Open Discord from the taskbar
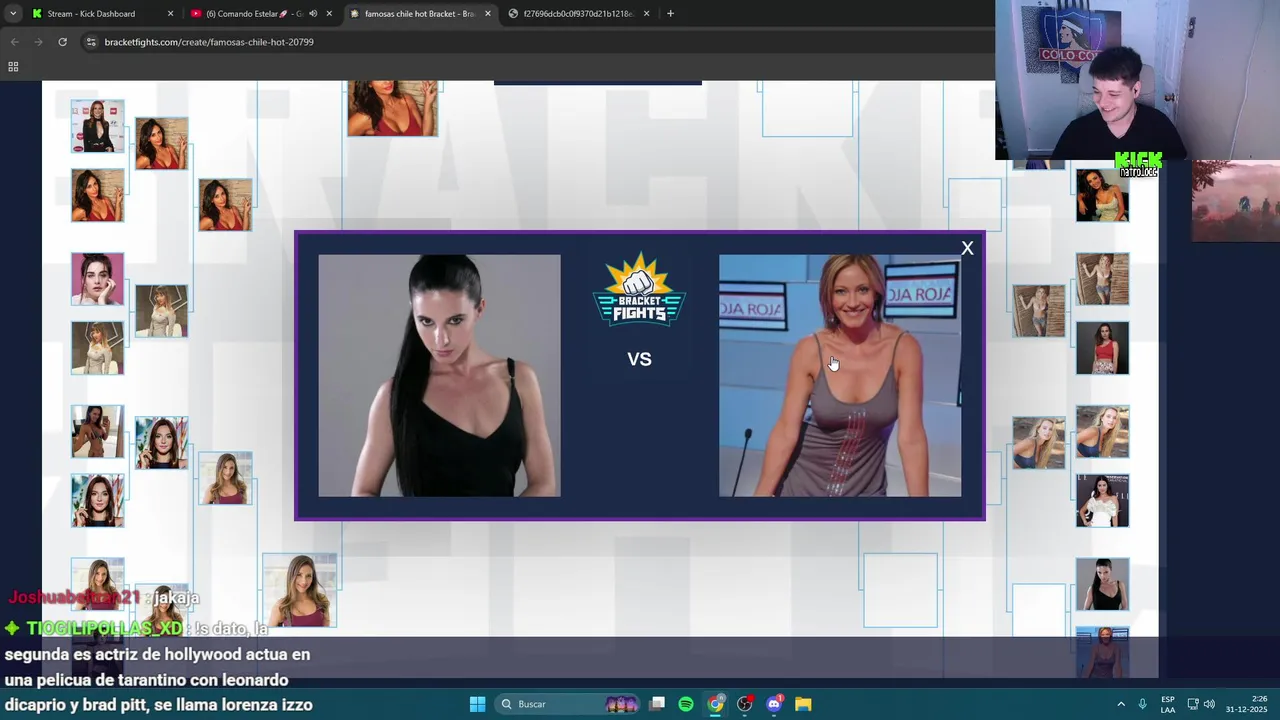1280x720 pixels. [x=774, y=704]
